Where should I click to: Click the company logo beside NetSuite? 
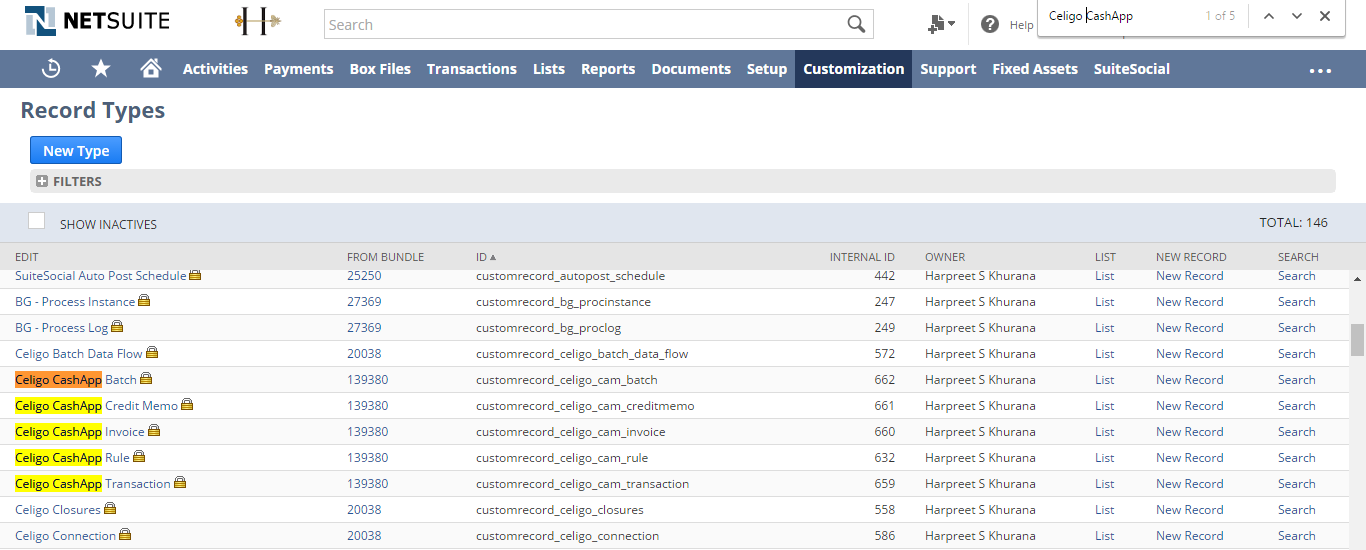coord(257,21)
